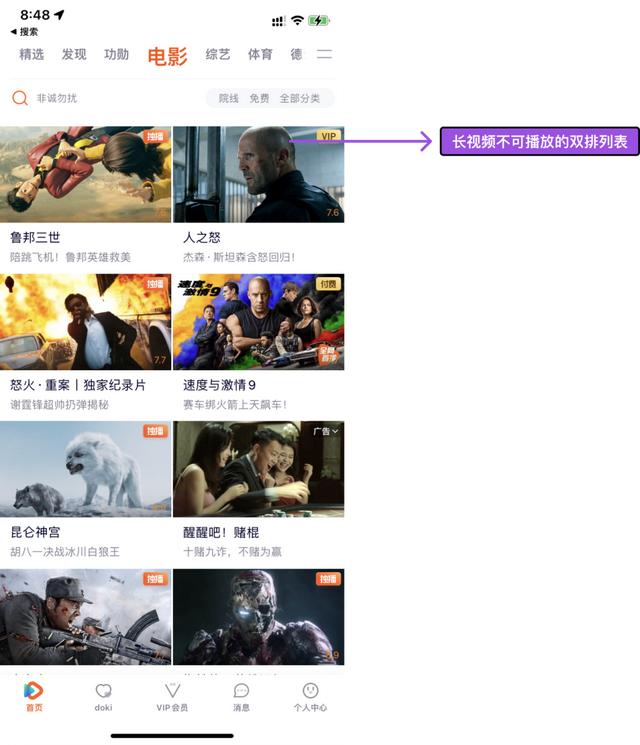Tap the orange search magnifier icon
Viewport: 640px width, 745px height.
tap(19, 98)
